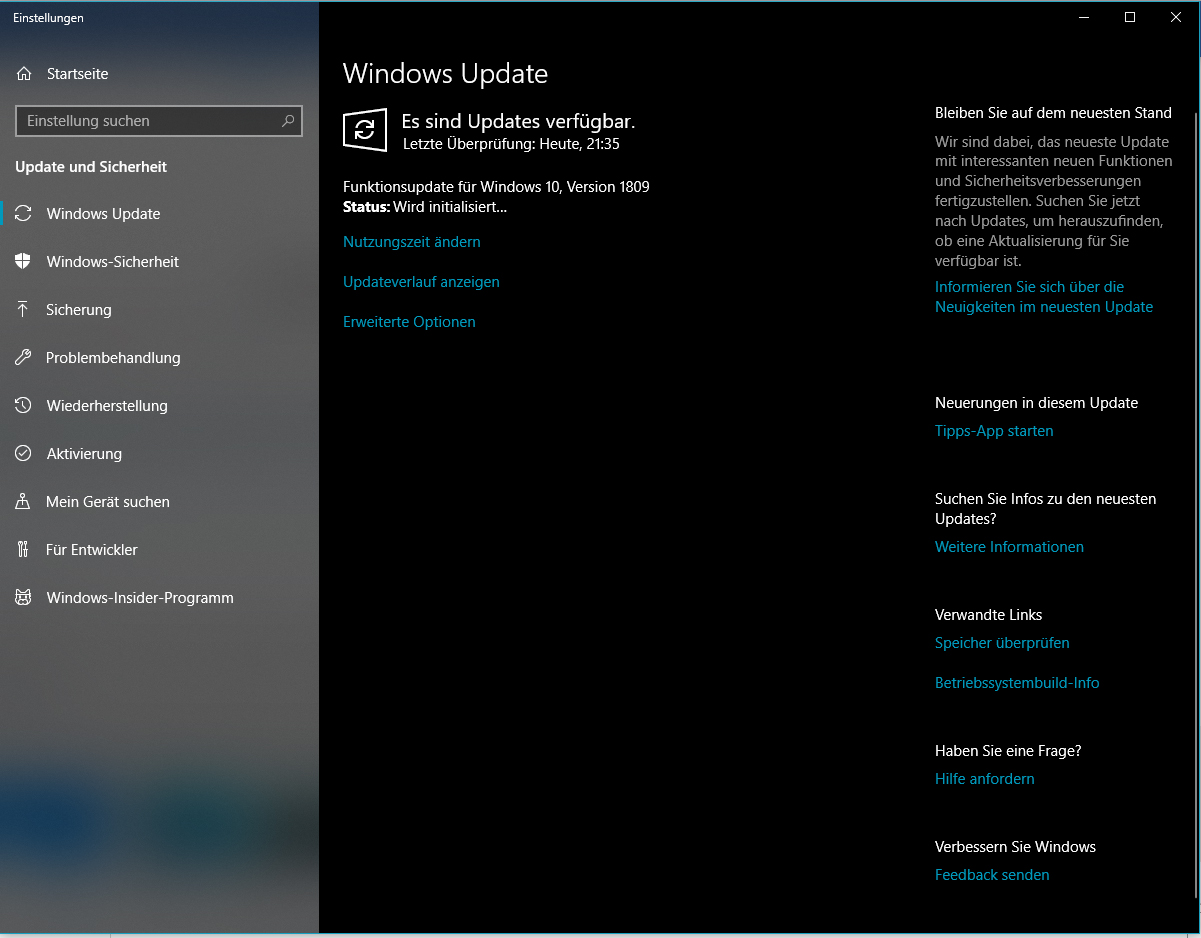Click 'Bleiben Sie auf dem neuesten Stand' heading
The height and width of the screenshot is (938, 1201).
click(x=1053, y=113)
